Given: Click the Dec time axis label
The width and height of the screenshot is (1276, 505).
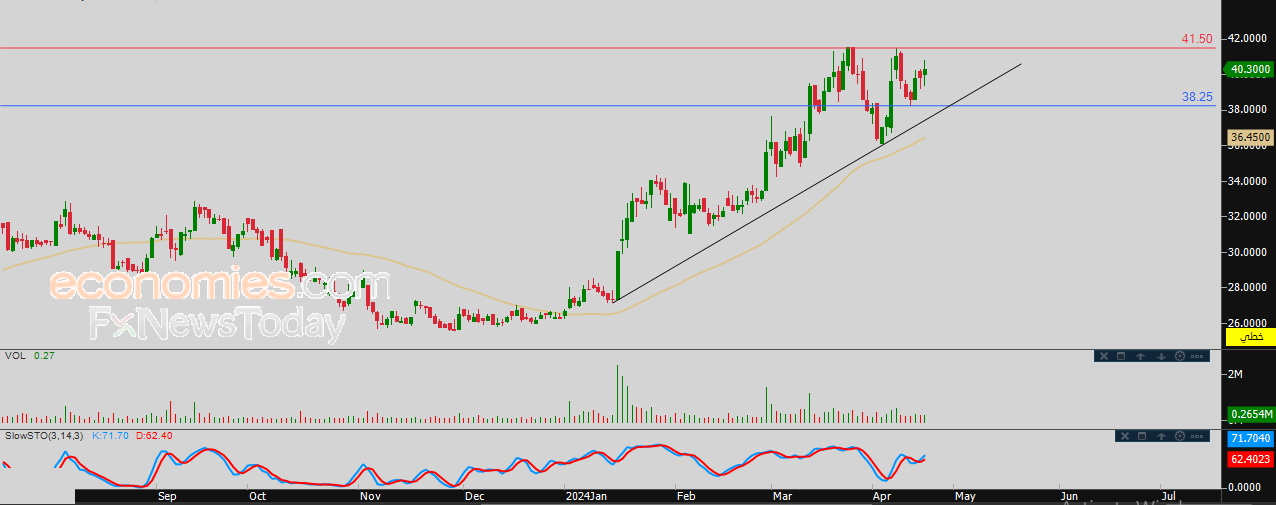Looking at the screenshot, I should 474,496.
